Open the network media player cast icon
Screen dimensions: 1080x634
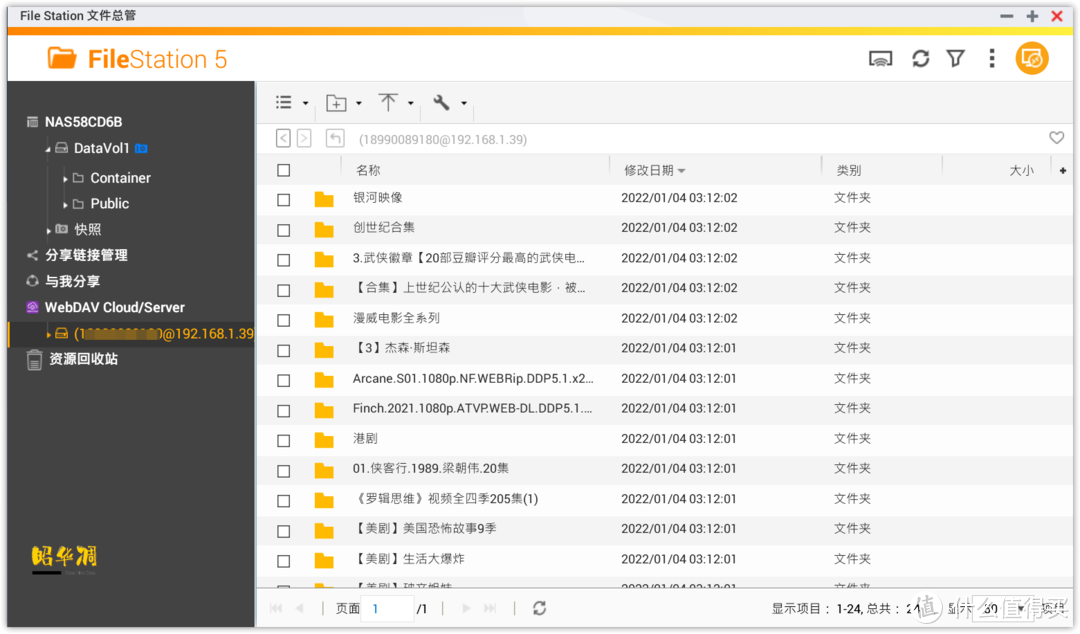click(x=880, y=59)
